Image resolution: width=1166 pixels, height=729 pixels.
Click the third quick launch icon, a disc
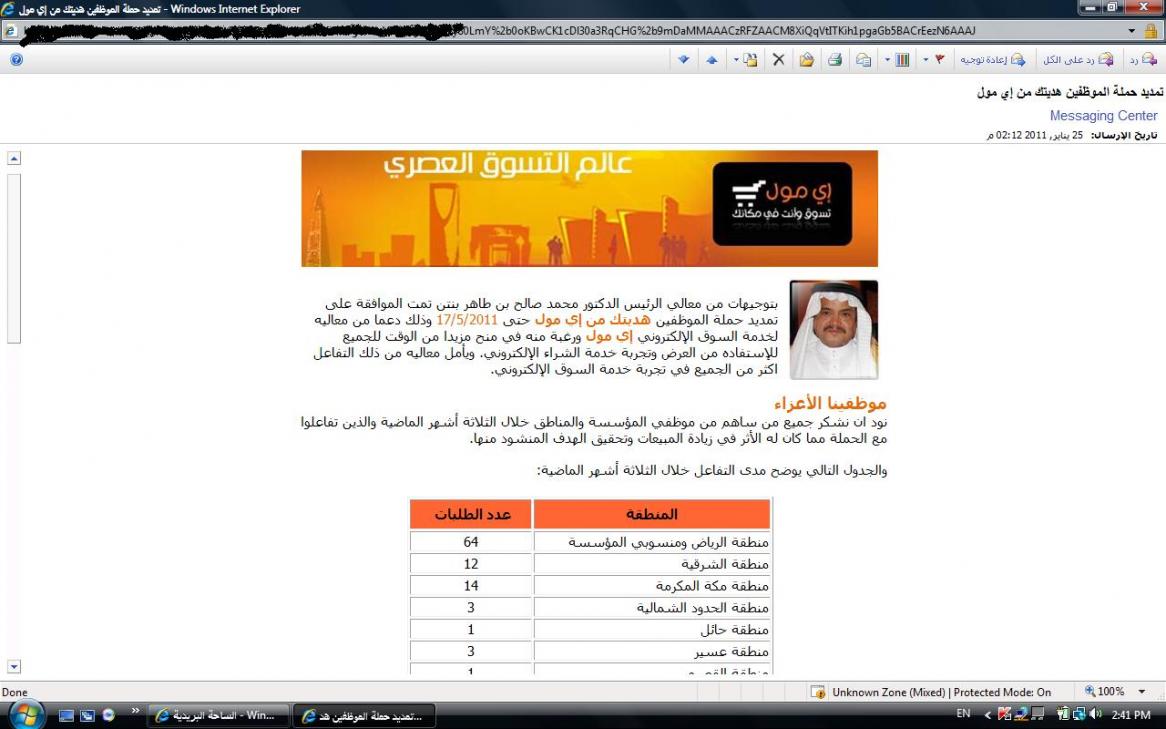[109, 715]
